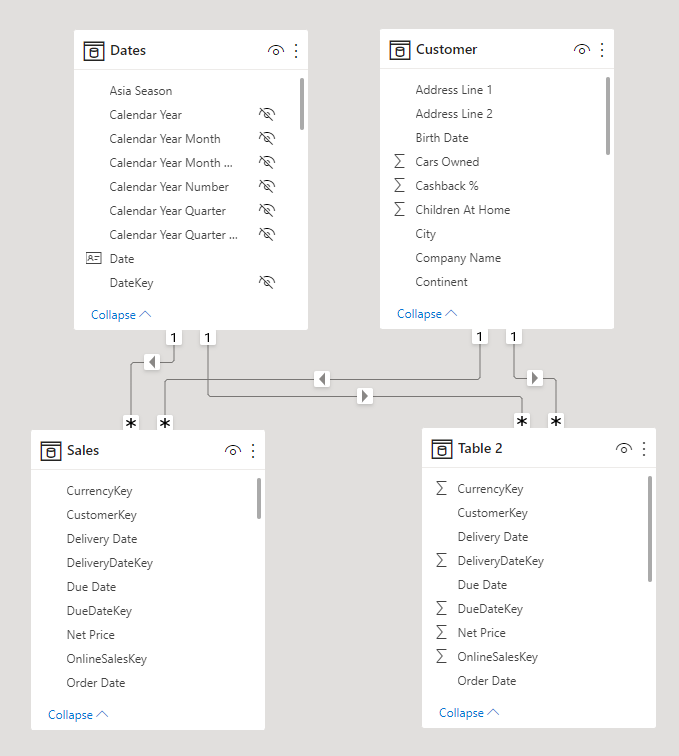Select Order Date in Sales table
Screen dimensions: 679x756
point(96,683)
